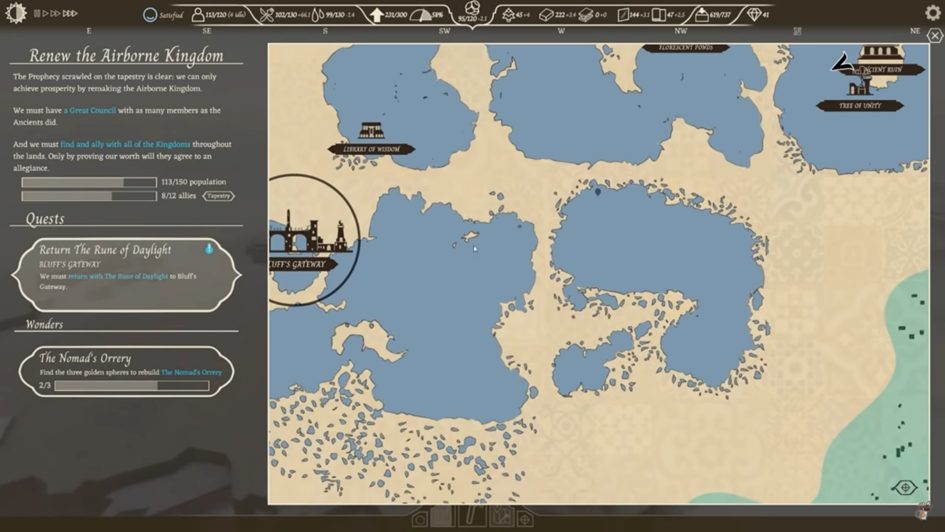Click the Tapestry button beside allies
The width and height of the screenshot is (945, 532).
click(218, 196)
